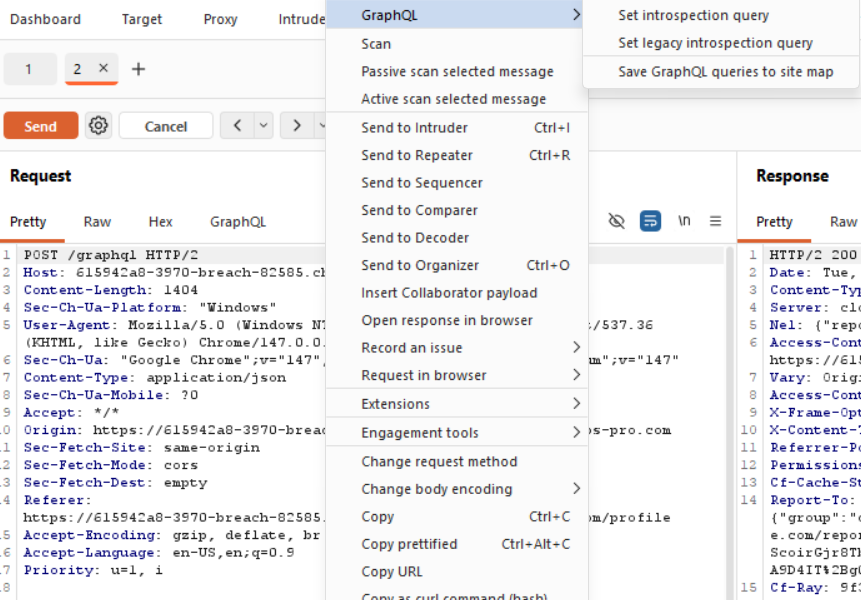Screen dimensions: 861x600
Task: Choose Send to Repeater
Action: [x=455, y=155]
